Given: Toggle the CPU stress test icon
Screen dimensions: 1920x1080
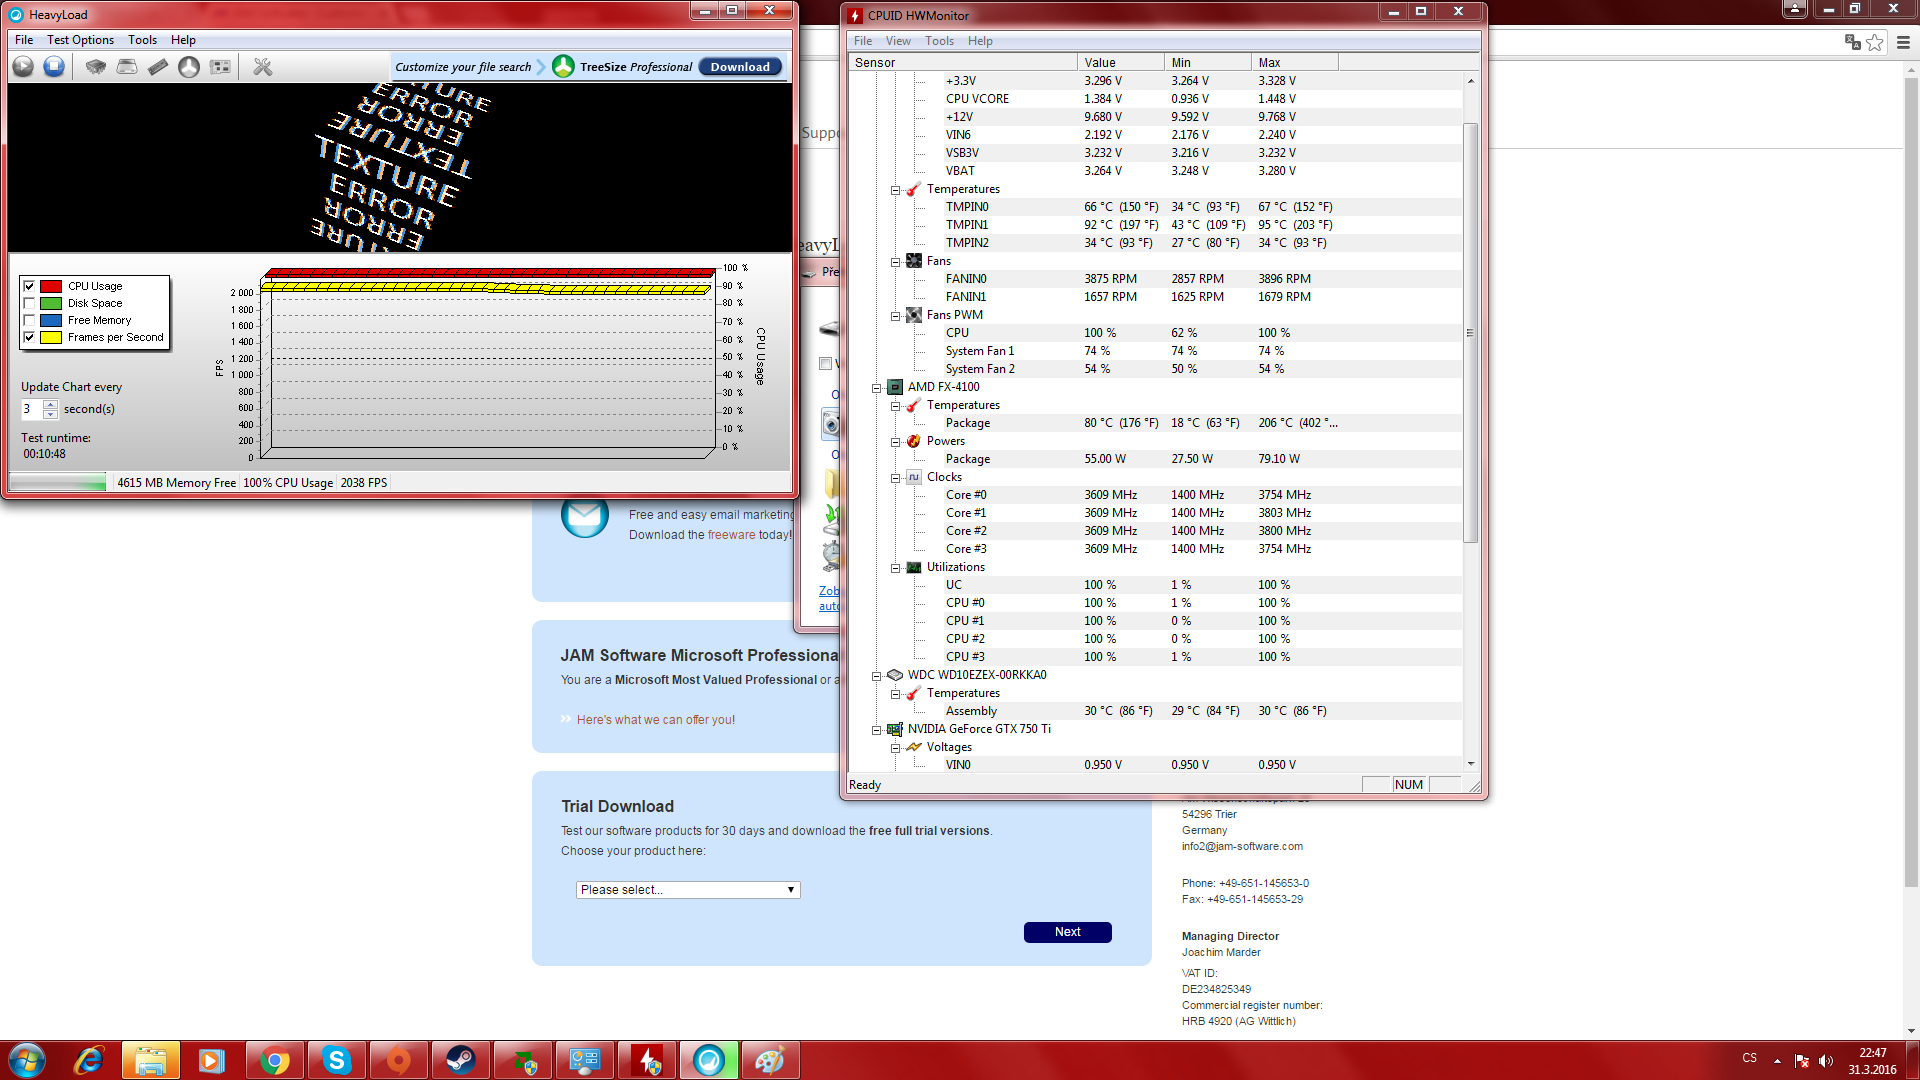Looking at the screenshot, I should tap(96, 66).
